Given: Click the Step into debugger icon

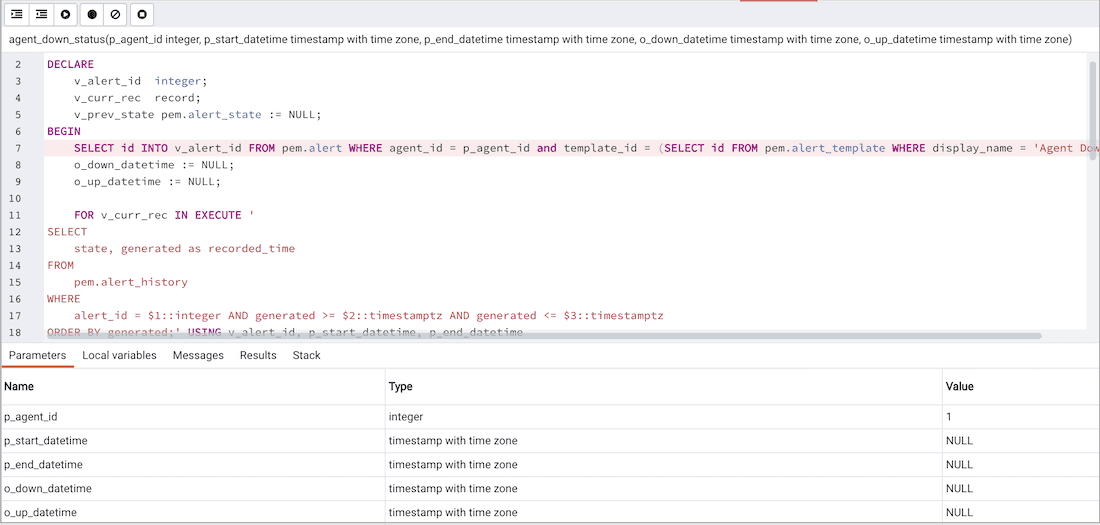Looking at the screenshot, I should coord(17,14).
